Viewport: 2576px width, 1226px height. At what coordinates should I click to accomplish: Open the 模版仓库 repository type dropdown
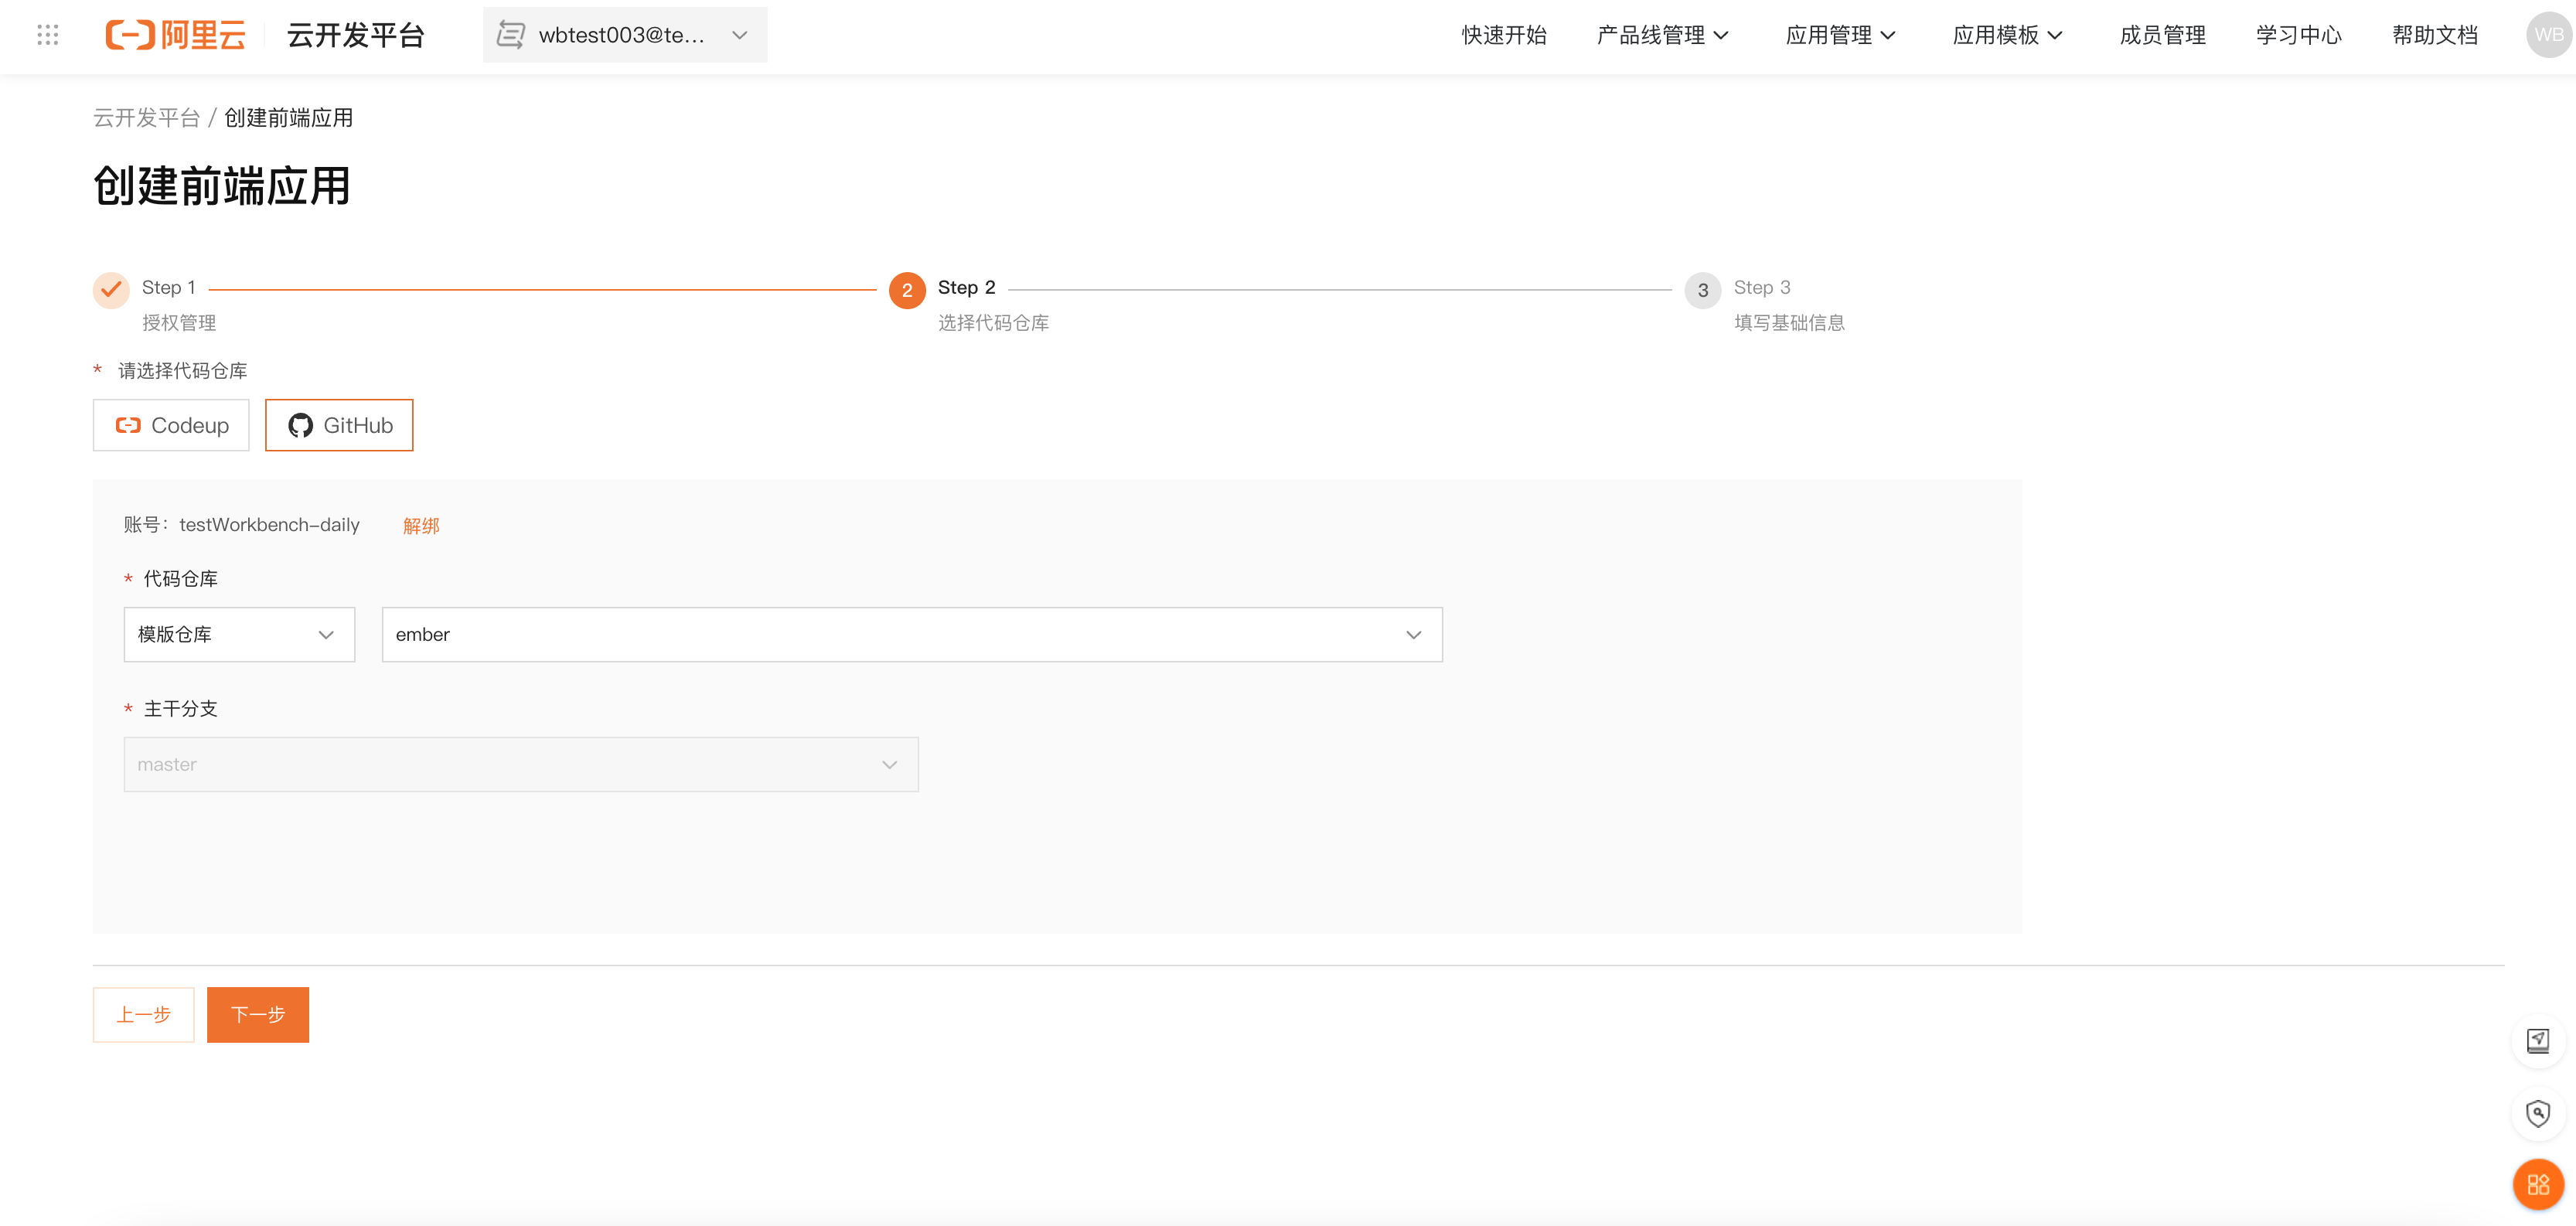point(239,634)
